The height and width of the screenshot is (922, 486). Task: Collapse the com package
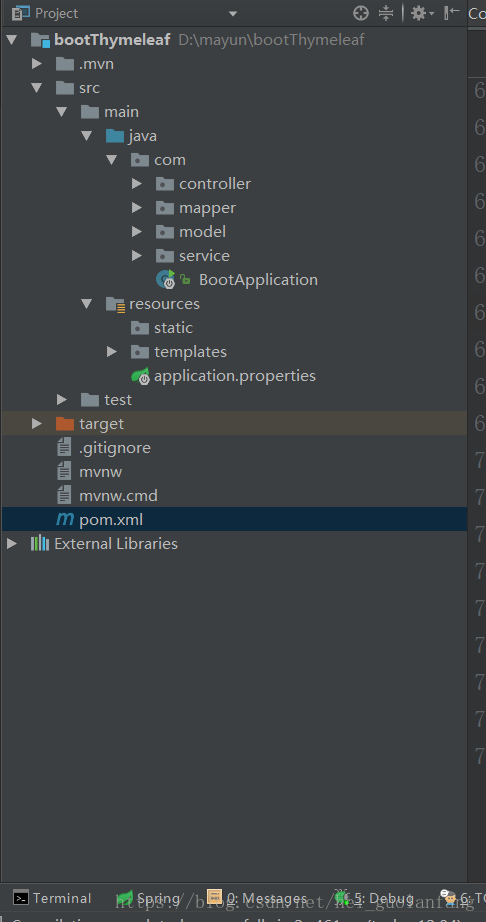[x=112, y=160]
